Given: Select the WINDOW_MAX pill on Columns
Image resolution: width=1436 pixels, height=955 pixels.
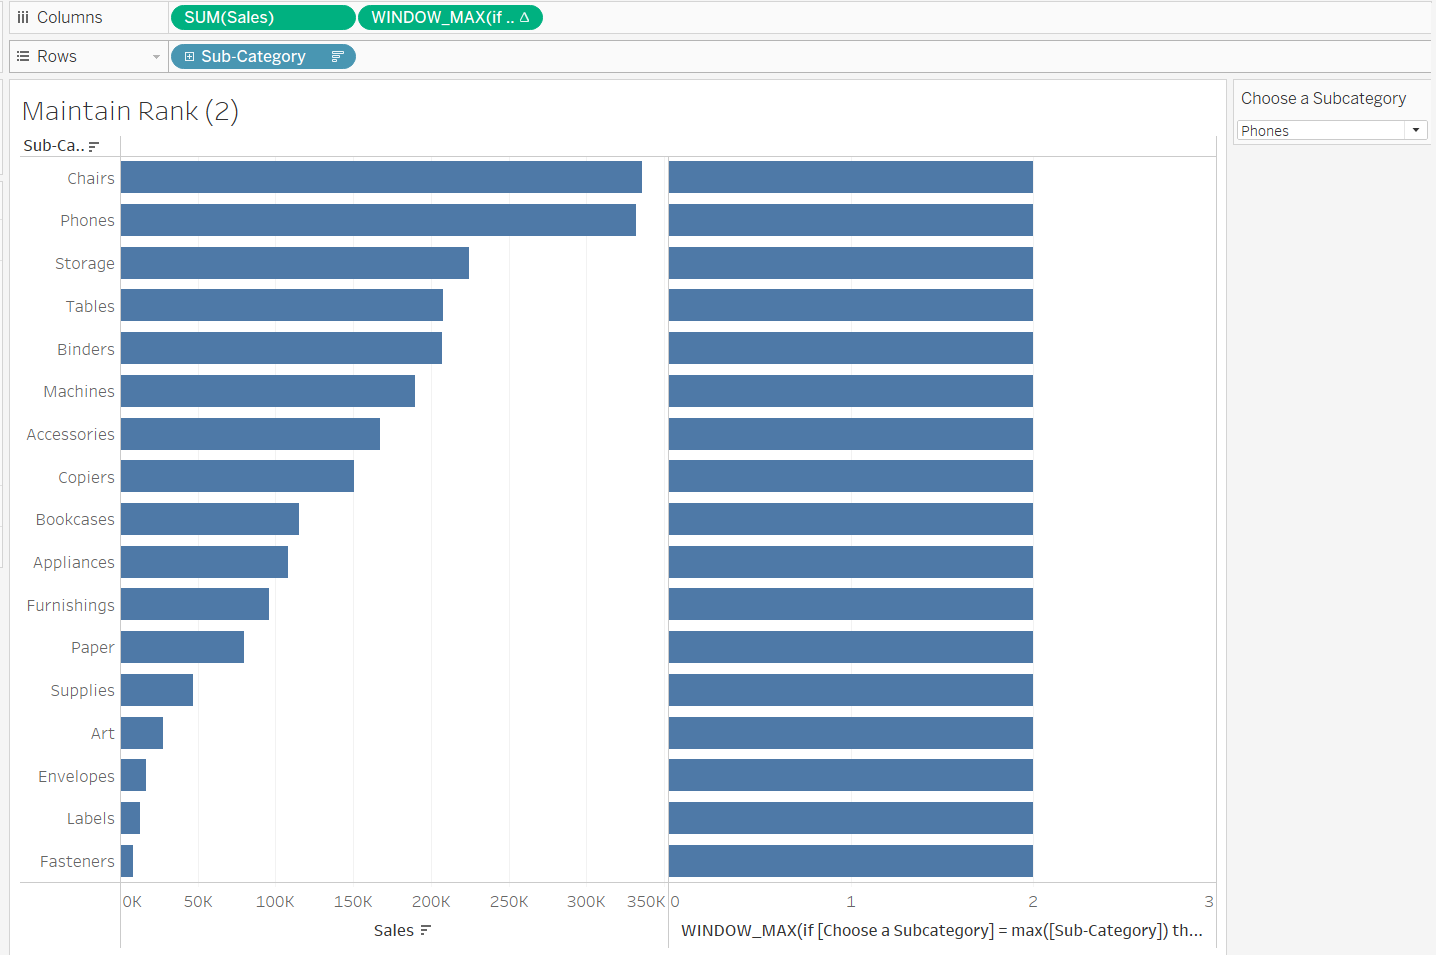Looking at the screenshot, I should (450, 18).
